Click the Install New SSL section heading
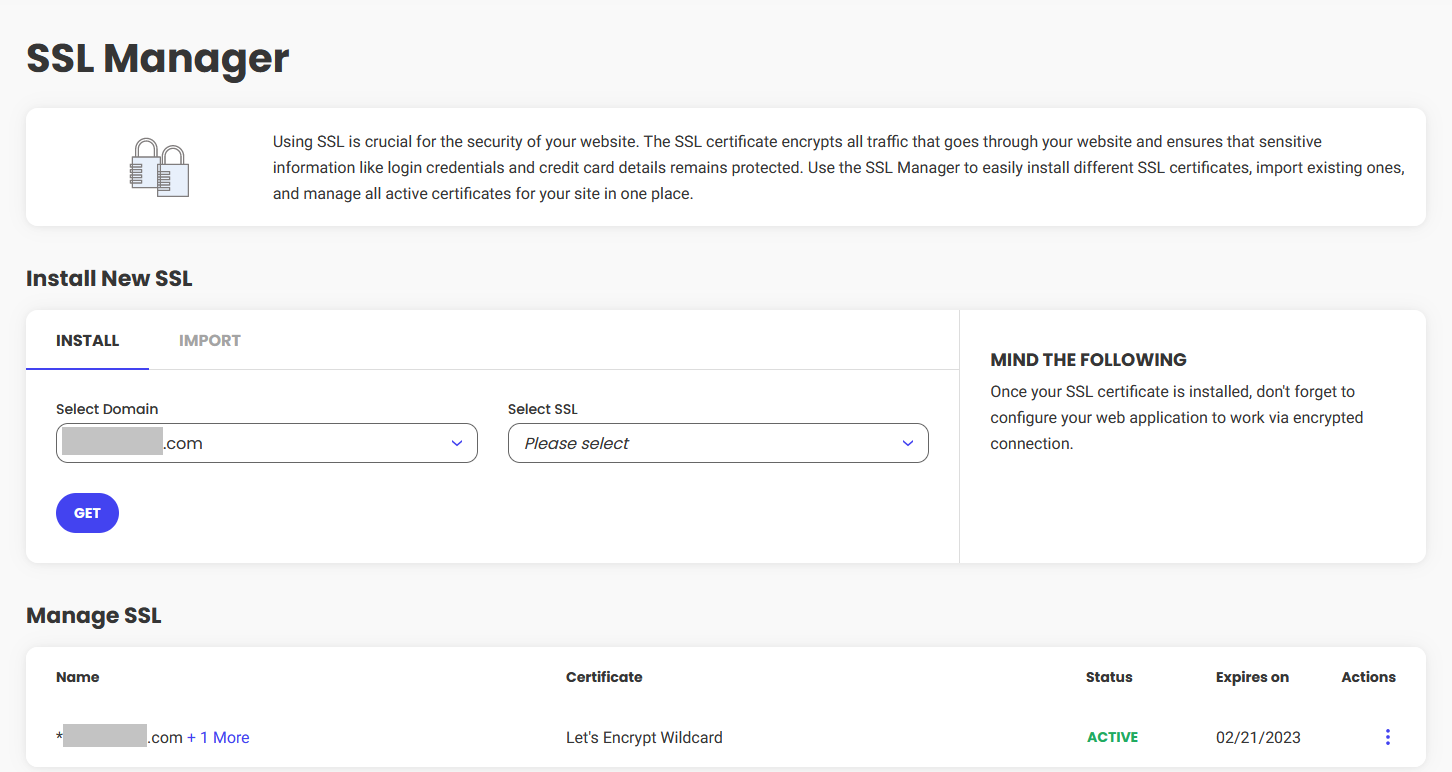Image resolution: width=1452 pixels, height=772 pixels. point(109,278)
